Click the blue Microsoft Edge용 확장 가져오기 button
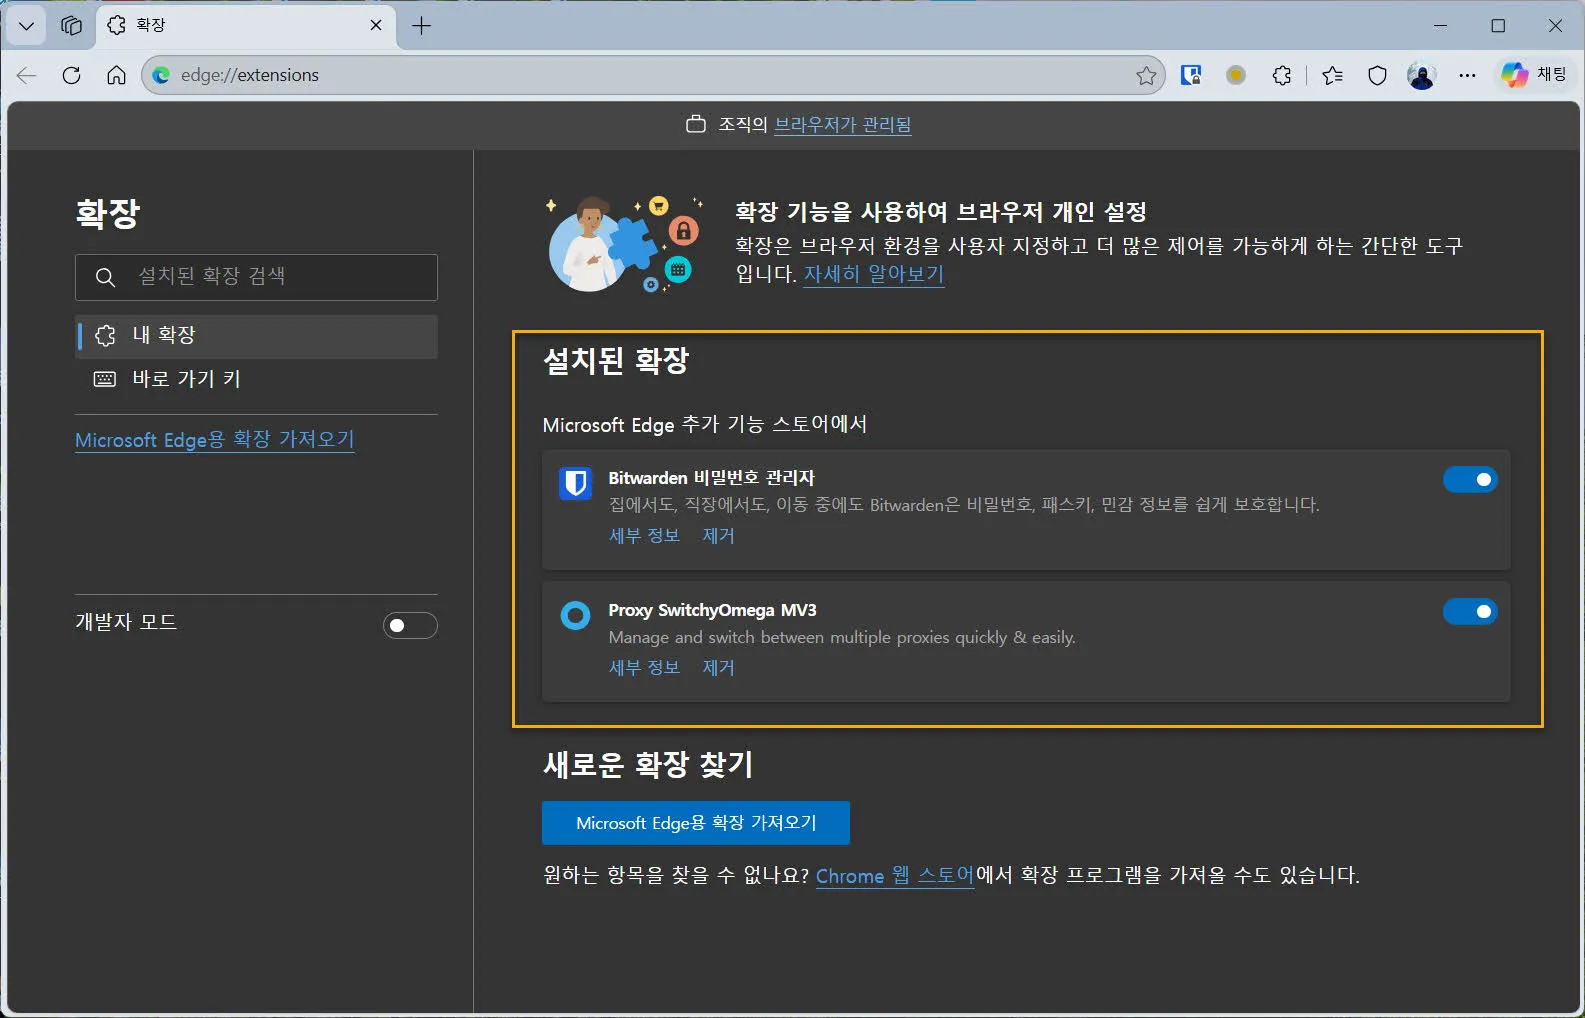 (x=696, y=823)
